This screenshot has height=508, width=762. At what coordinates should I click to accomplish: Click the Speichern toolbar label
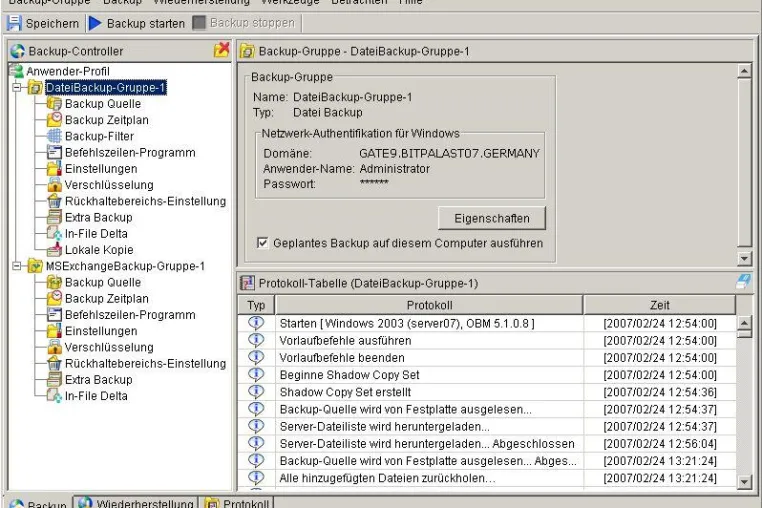52,23
